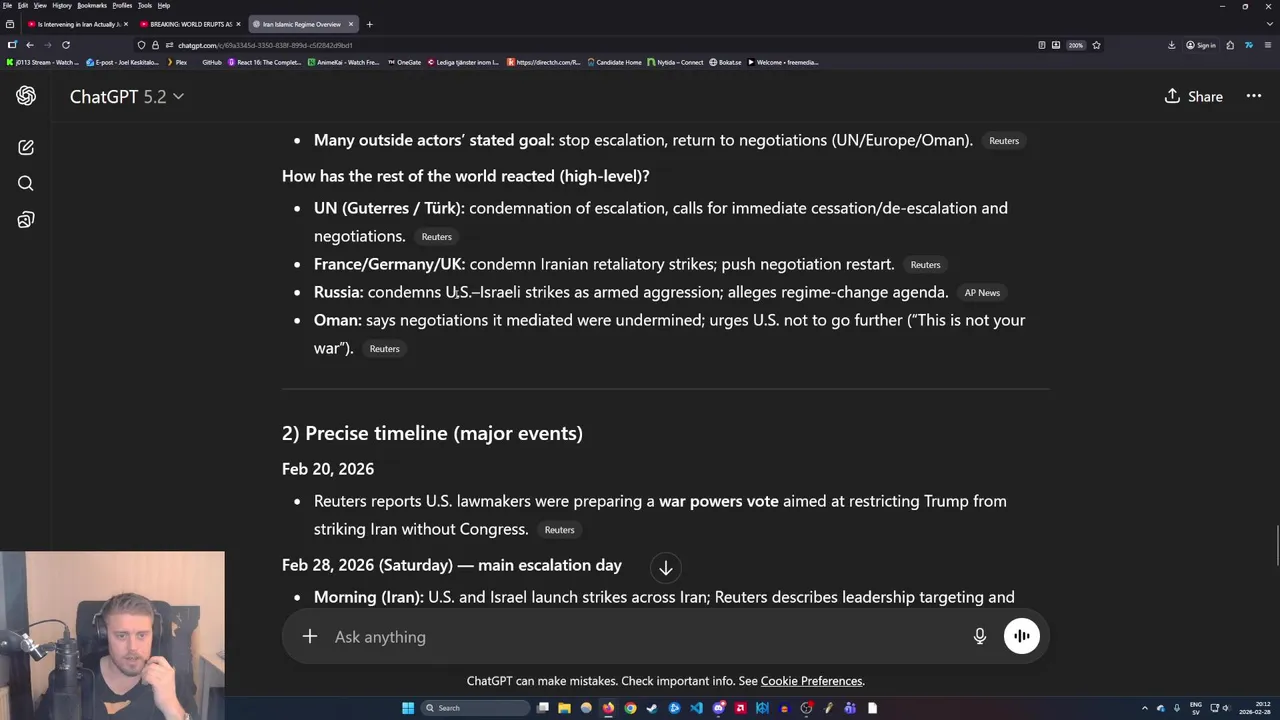Open the three-dot more options menu

pyautogui.click(x=1254, y=96)
